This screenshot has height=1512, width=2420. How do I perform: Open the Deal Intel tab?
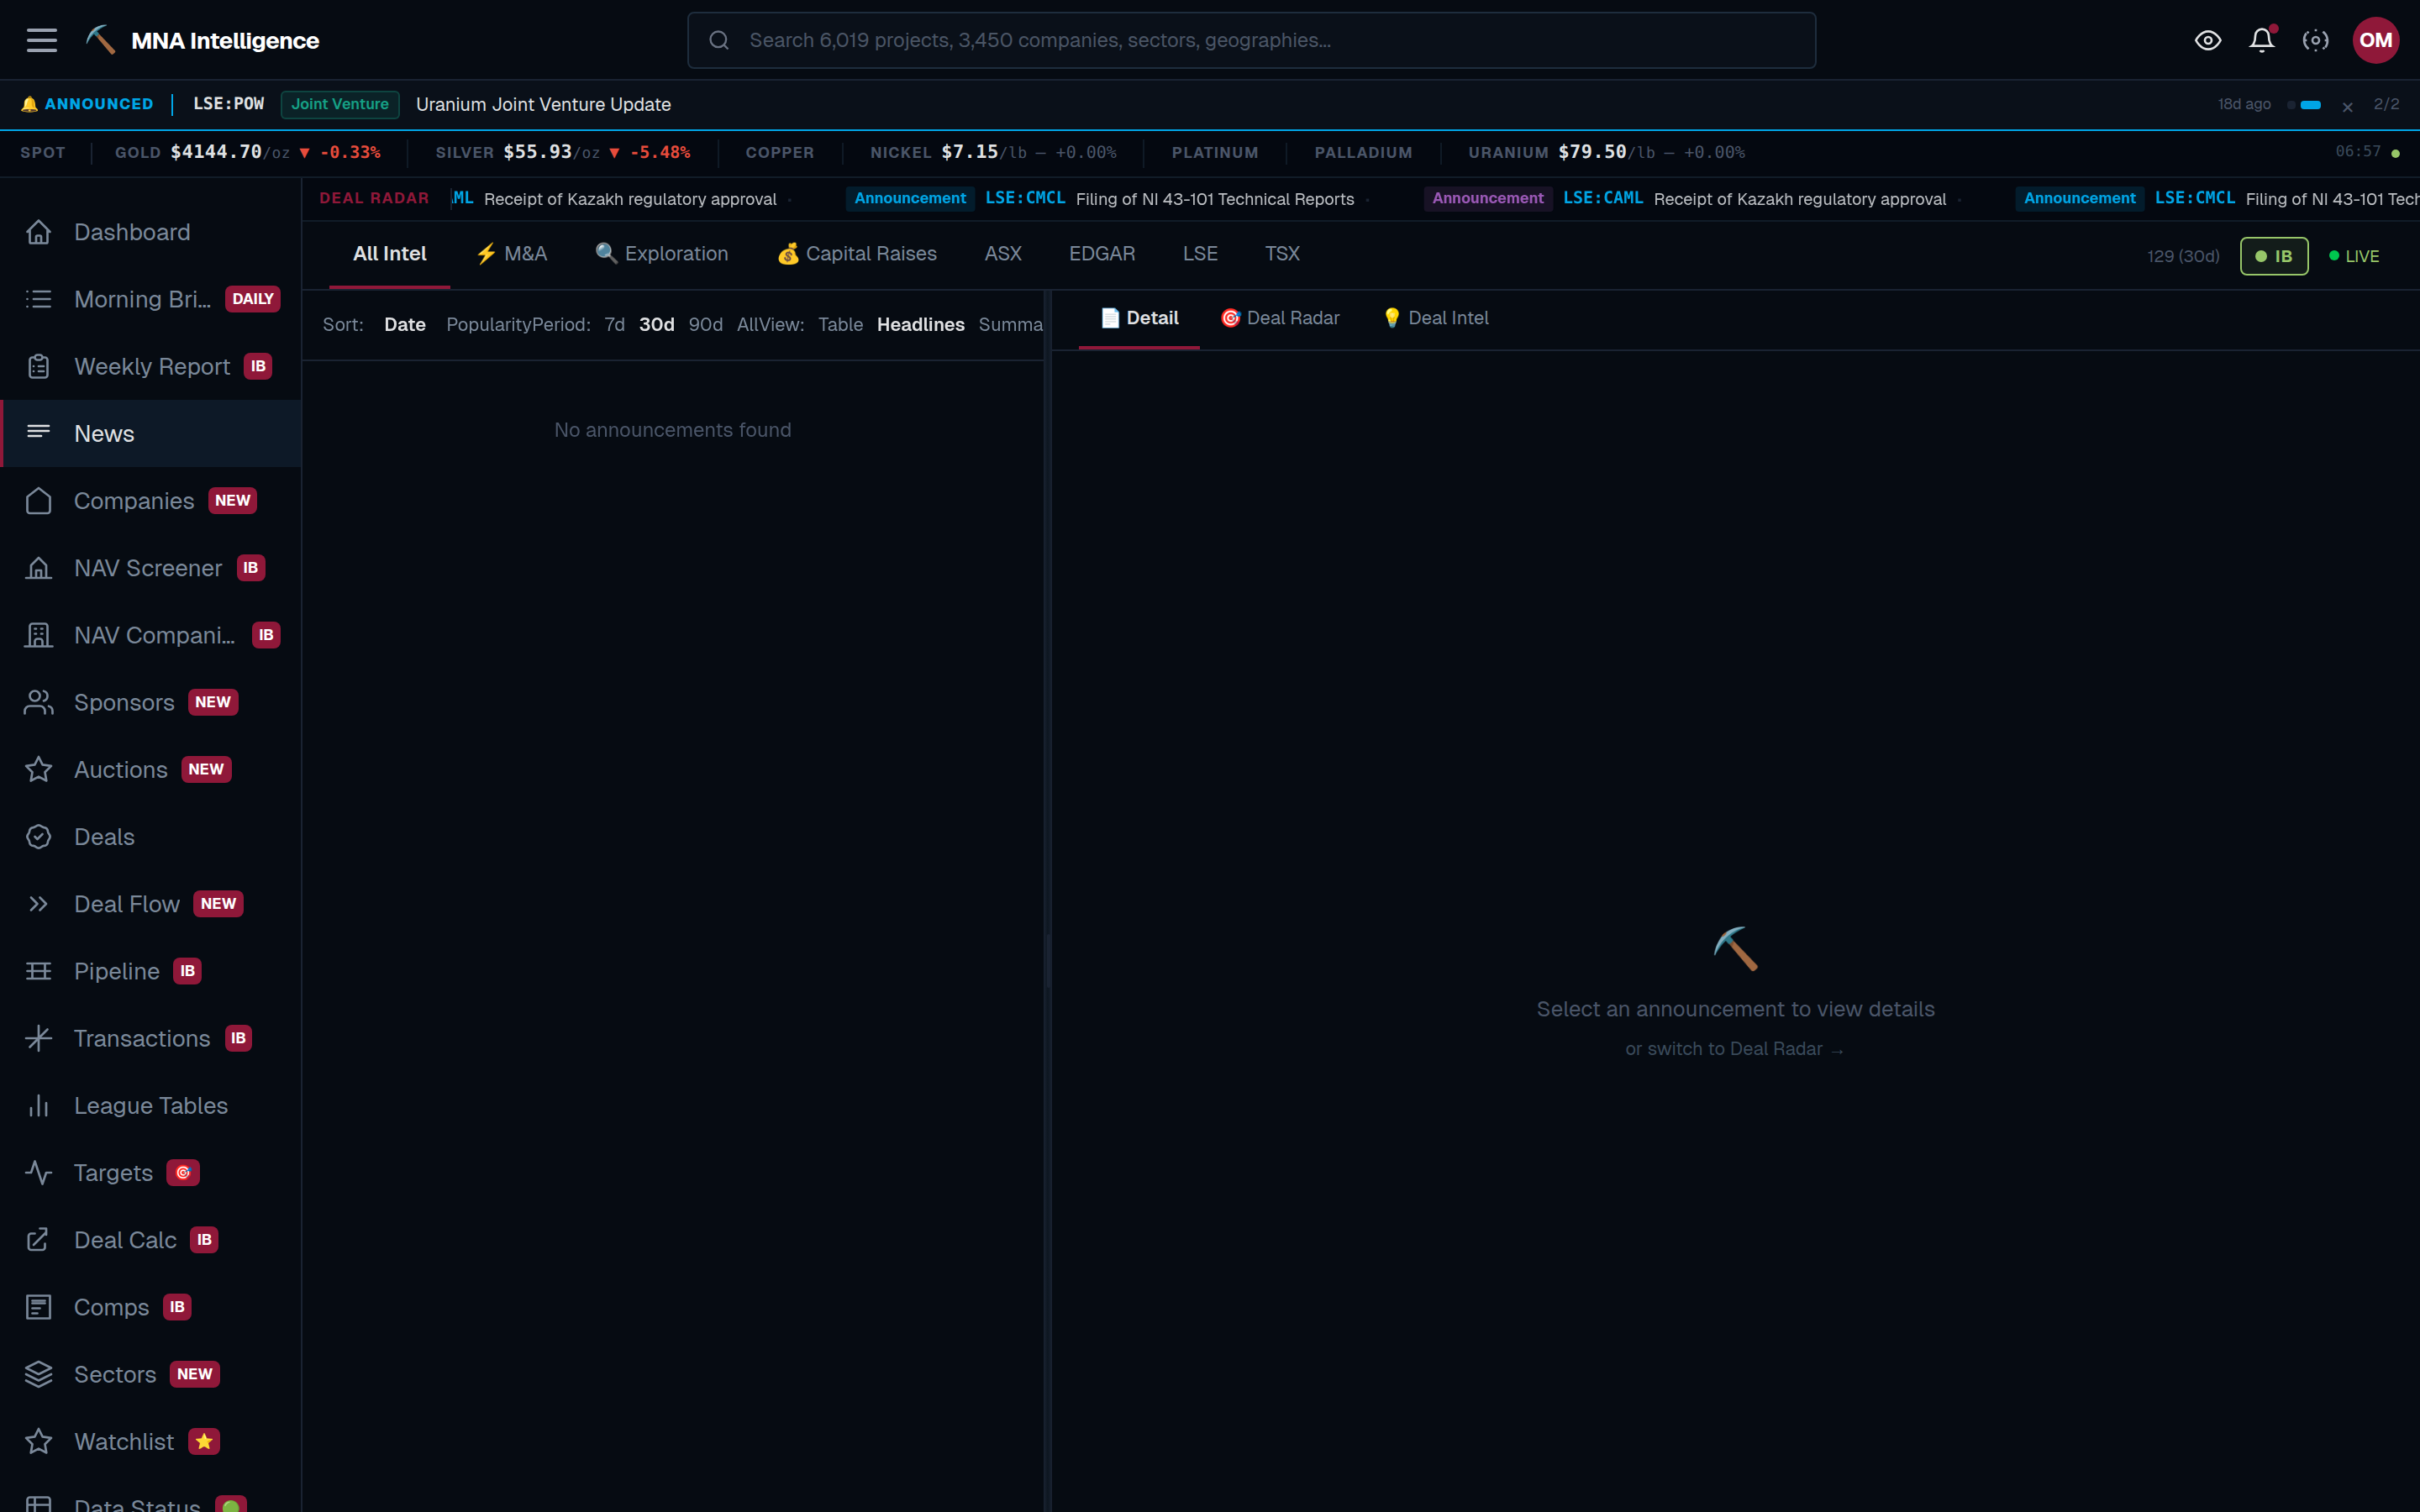[1435, 318]
